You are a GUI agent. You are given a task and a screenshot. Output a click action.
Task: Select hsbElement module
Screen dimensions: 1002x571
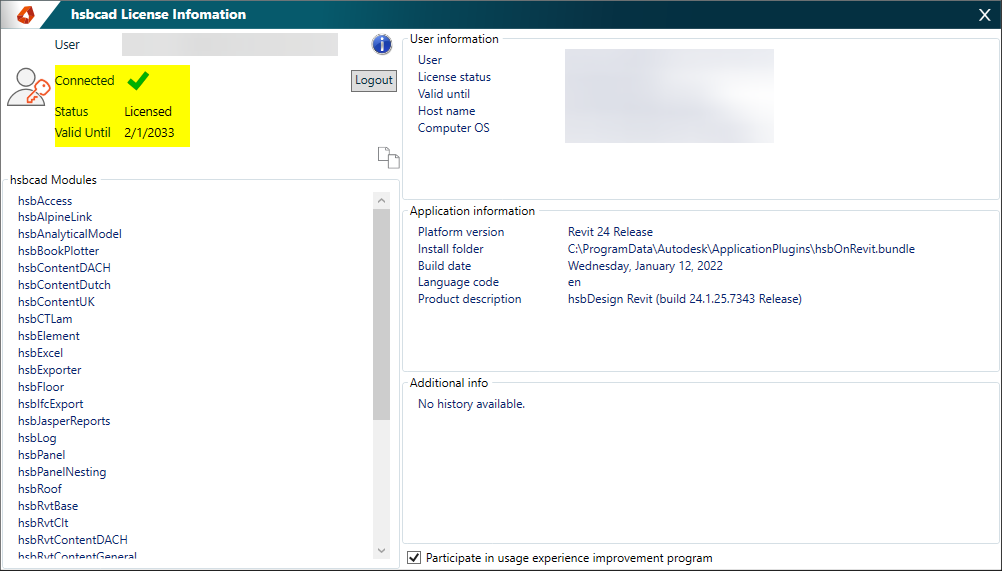pos(49,336)
